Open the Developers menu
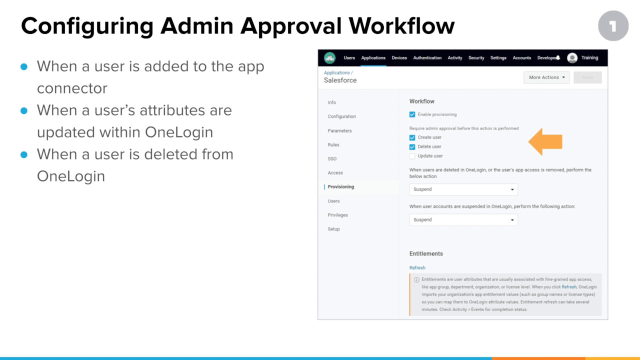640x360 pixels. pyautogui.click(x=548, y=58)
